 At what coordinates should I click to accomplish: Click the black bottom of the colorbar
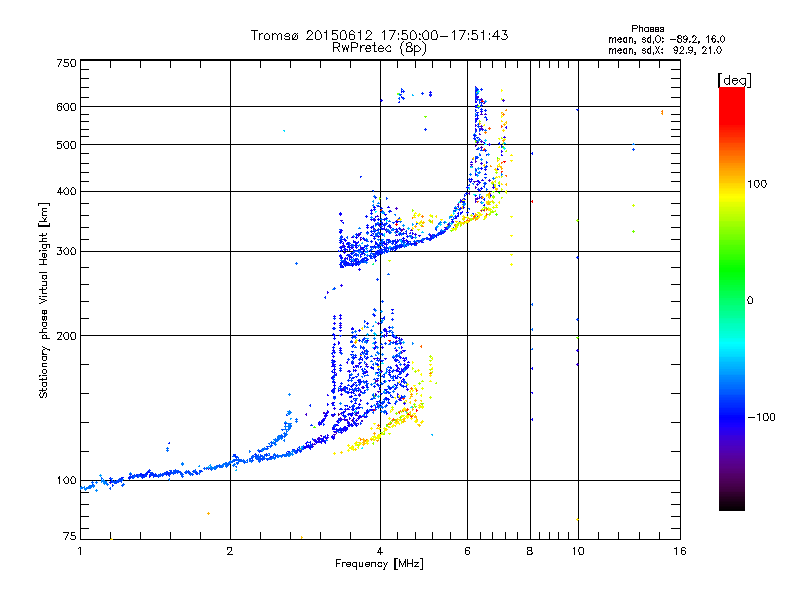732,503
